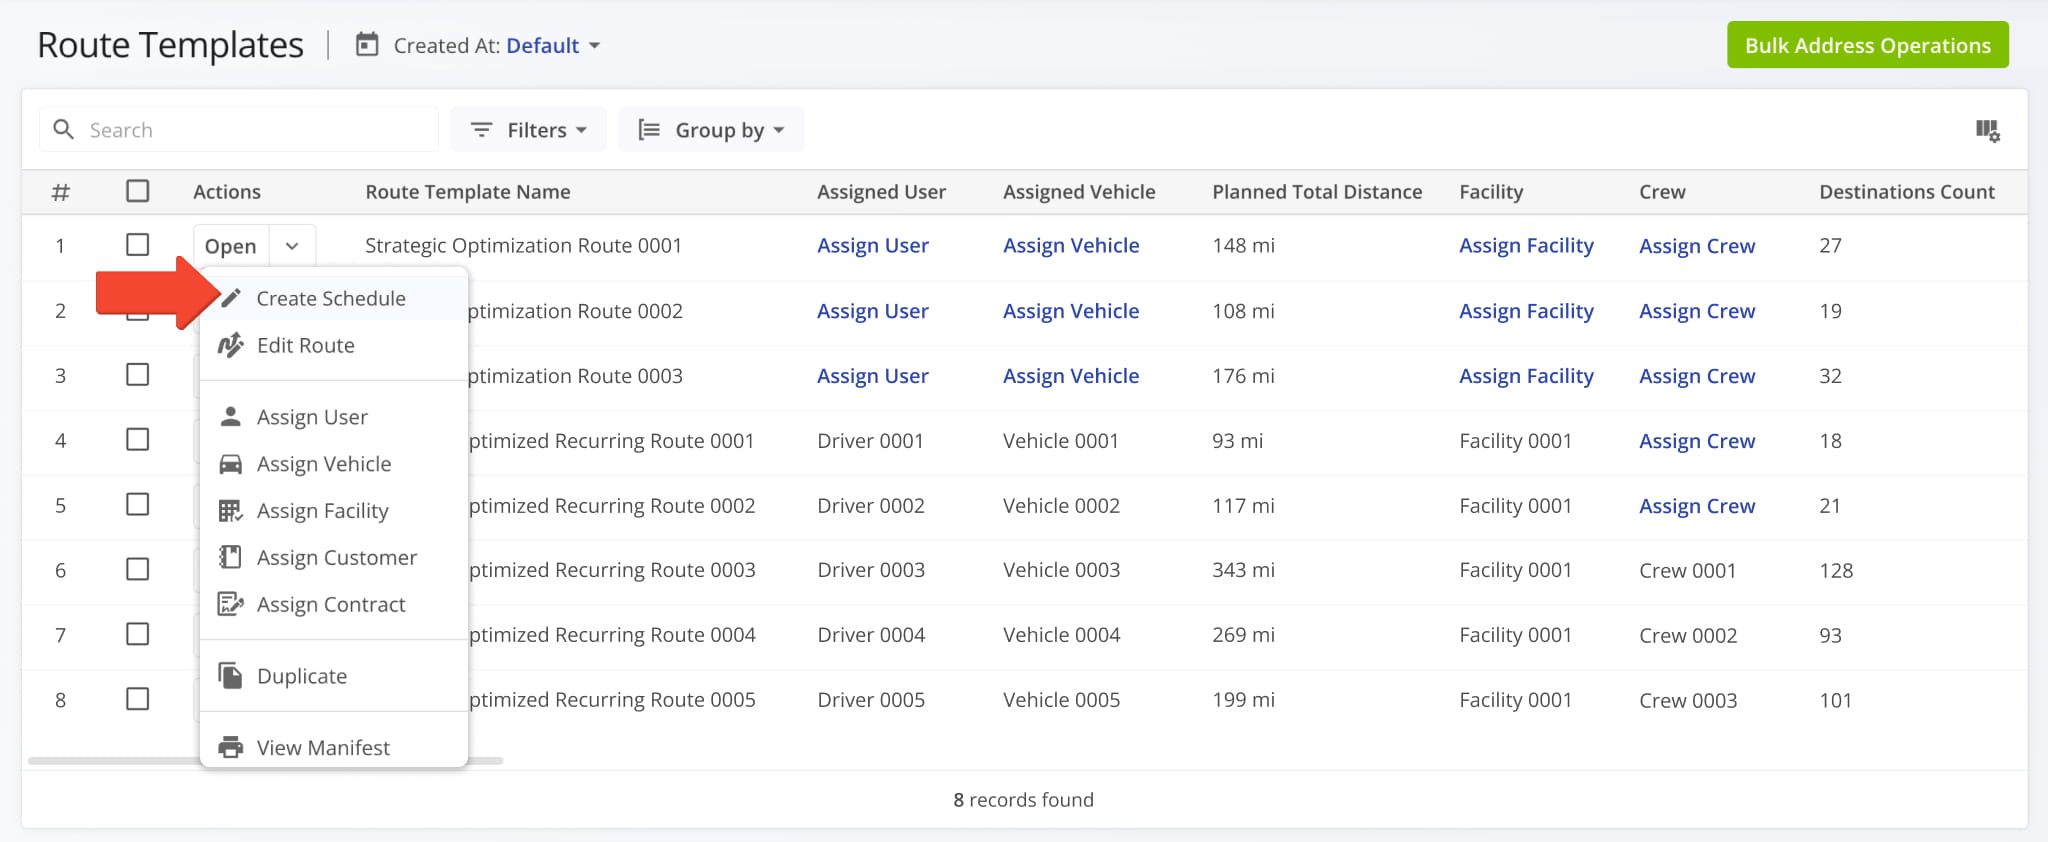Check the row 8 checkbox
The image size is (2048, 842).
click(138, 699)
